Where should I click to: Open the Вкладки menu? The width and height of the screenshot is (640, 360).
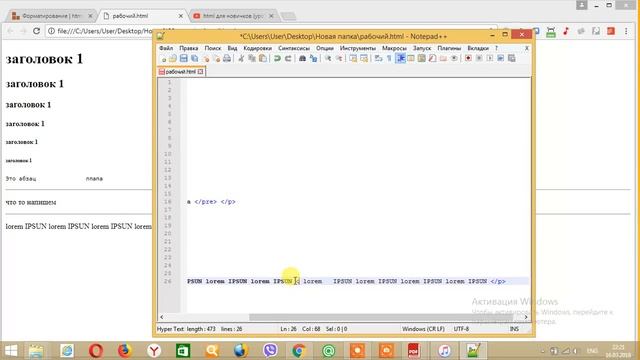[x=478, y=48]
